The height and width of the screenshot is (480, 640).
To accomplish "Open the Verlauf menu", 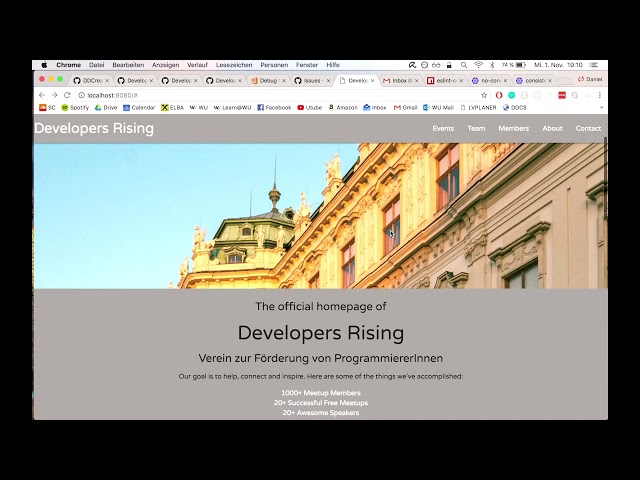I will (198, 65).
